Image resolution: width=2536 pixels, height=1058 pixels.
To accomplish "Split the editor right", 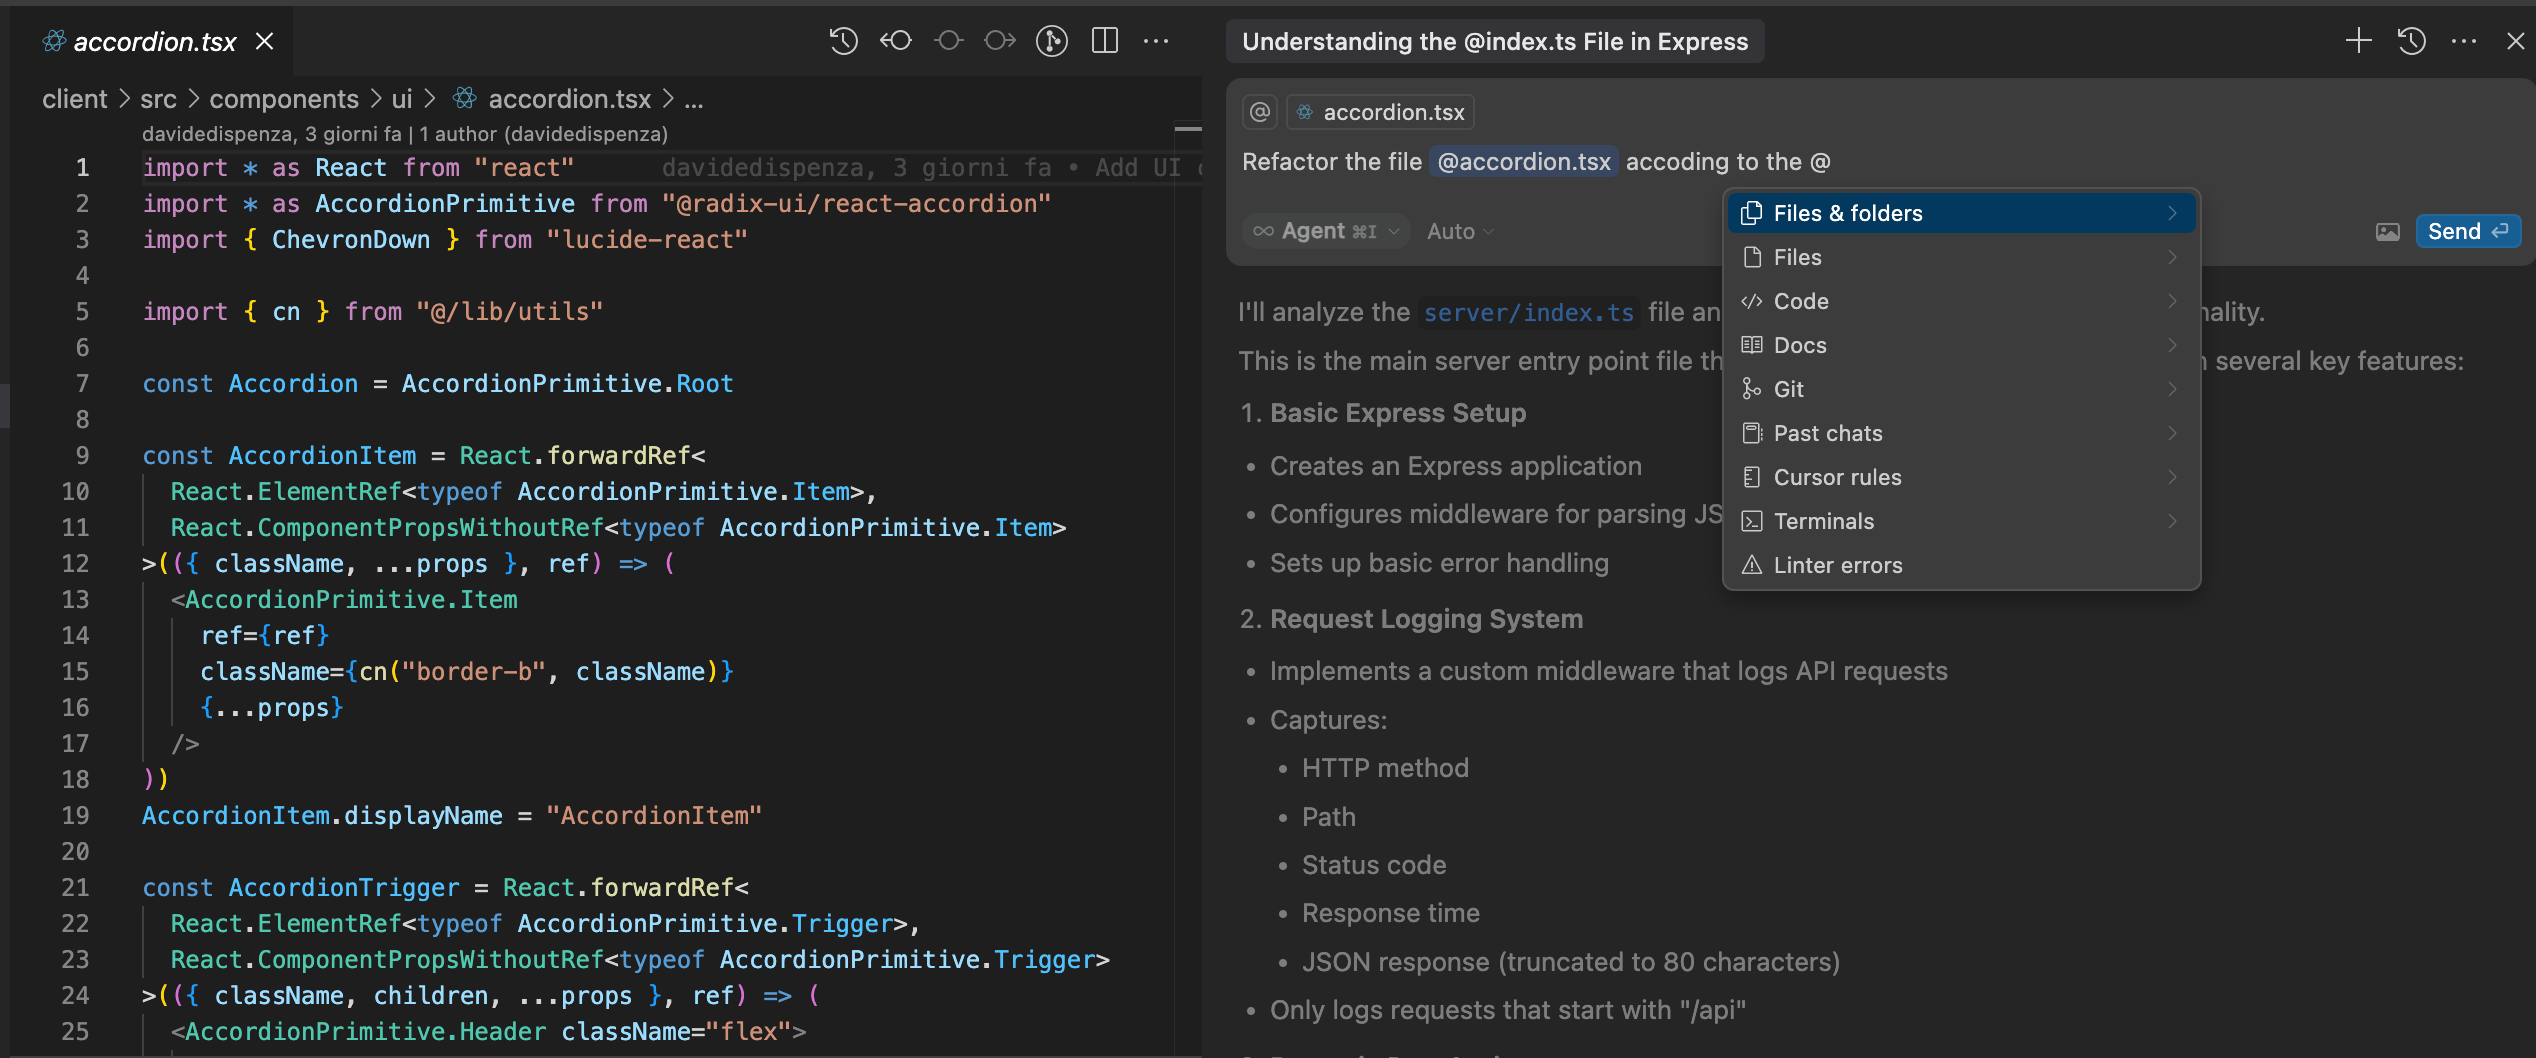I will (1105, 41).
